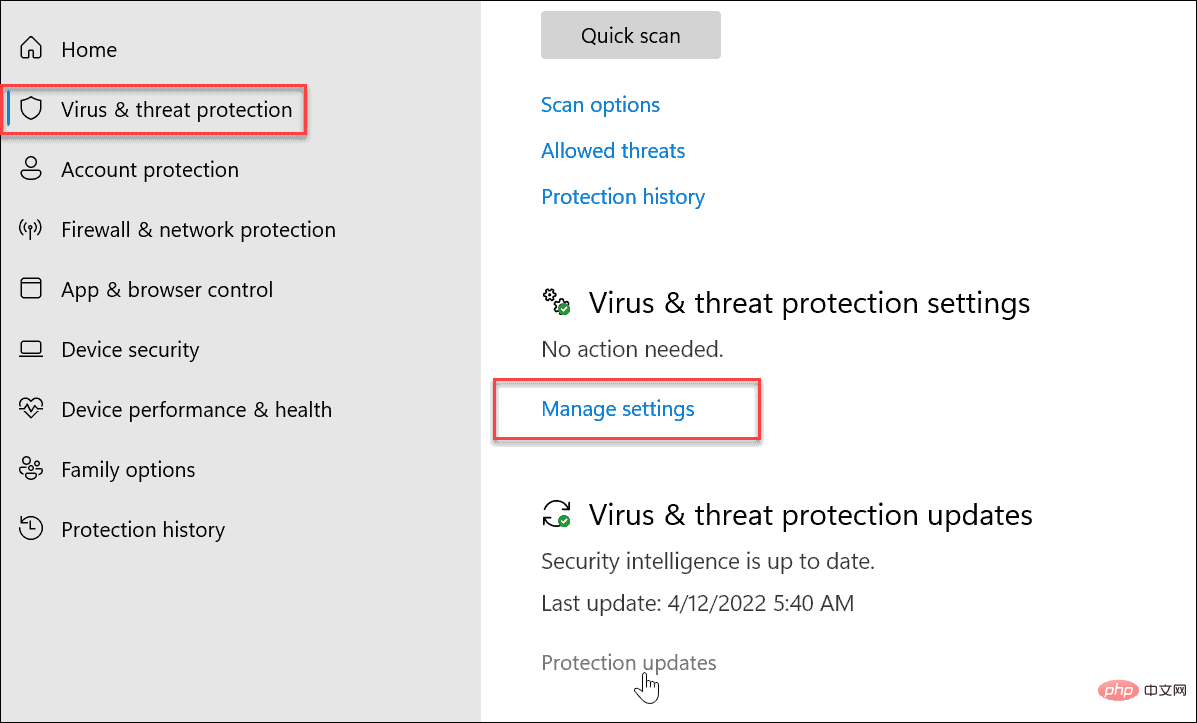Screen dimensions: 1197x723
Task: Click the Device performance & health heart icon
Action: (31, 409)
